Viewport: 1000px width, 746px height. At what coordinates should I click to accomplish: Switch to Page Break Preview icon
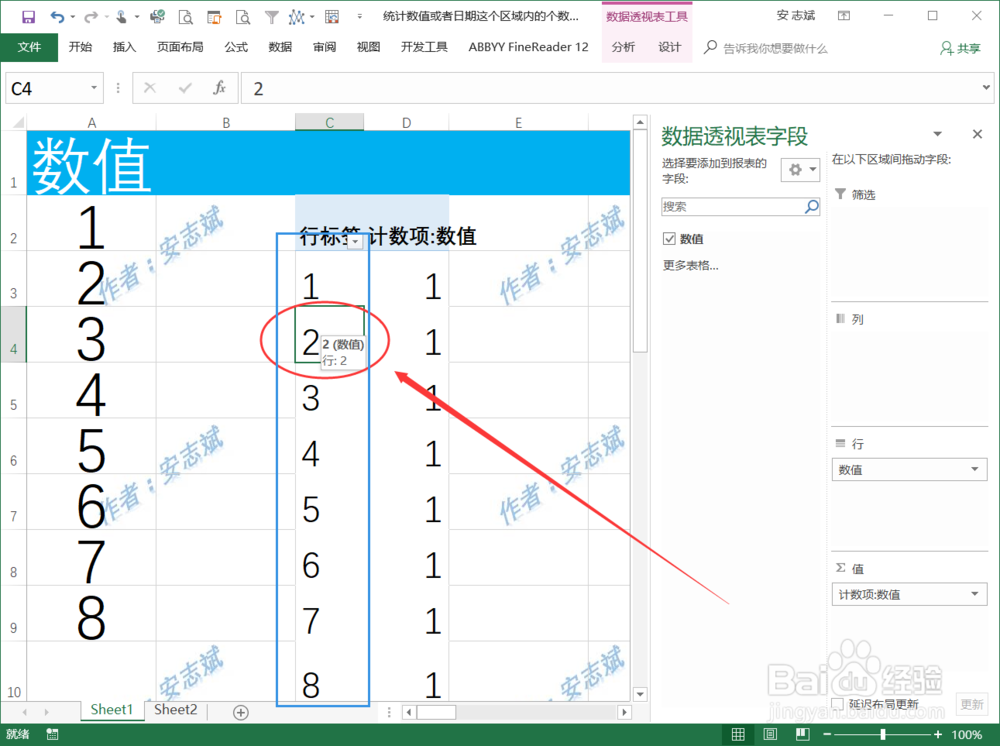tap(803, 735)
